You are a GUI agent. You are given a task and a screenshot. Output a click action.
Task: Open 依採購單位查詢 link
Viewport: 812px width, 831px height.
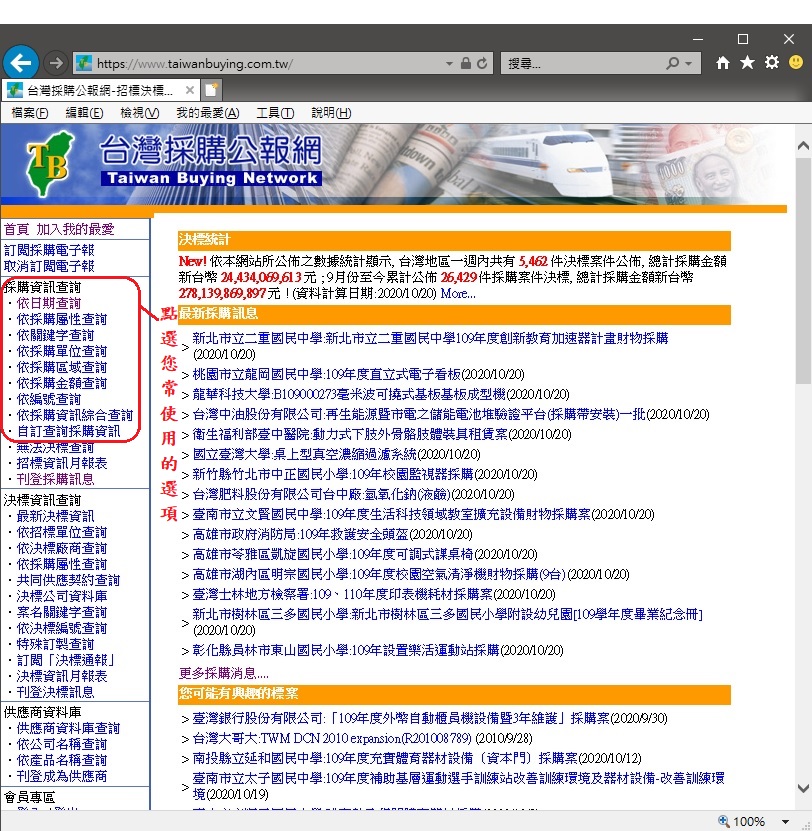click(x=61, y=351)
